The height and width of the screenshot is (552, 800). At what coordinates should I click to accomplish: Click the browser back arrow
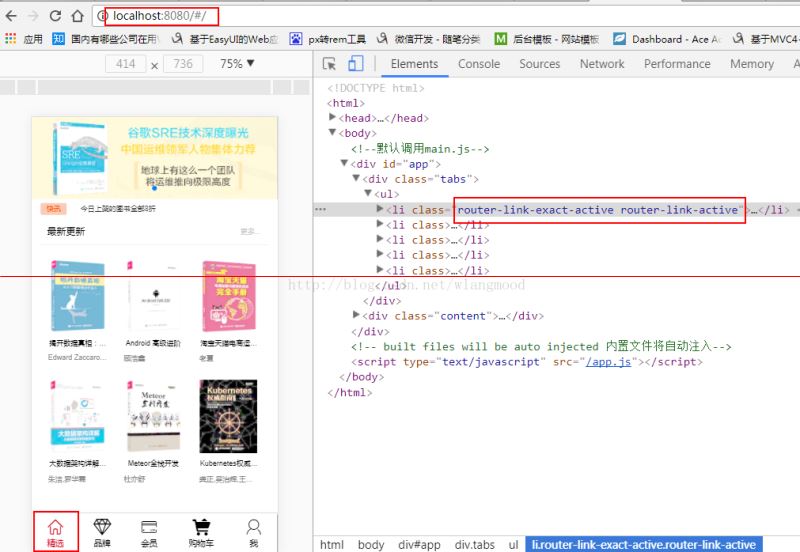pos(11,16)
